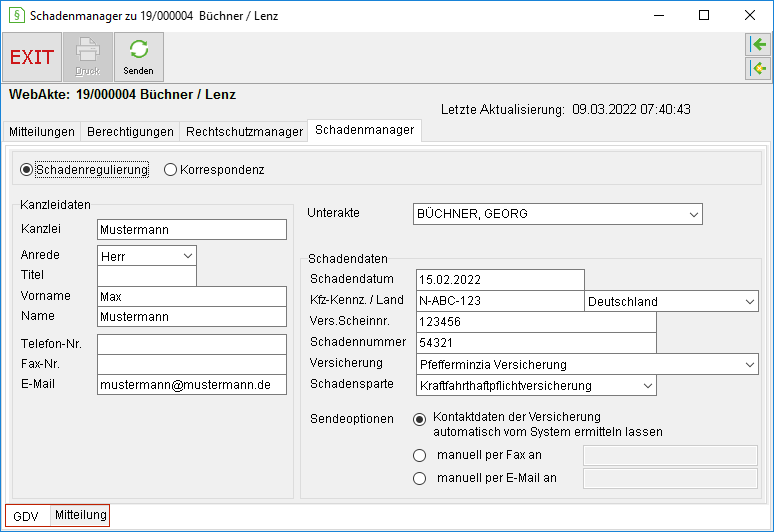The width and height of the screenshot is (774, 532).
Task: Click the Schadennummer field 54321
Action: [536, 342]
